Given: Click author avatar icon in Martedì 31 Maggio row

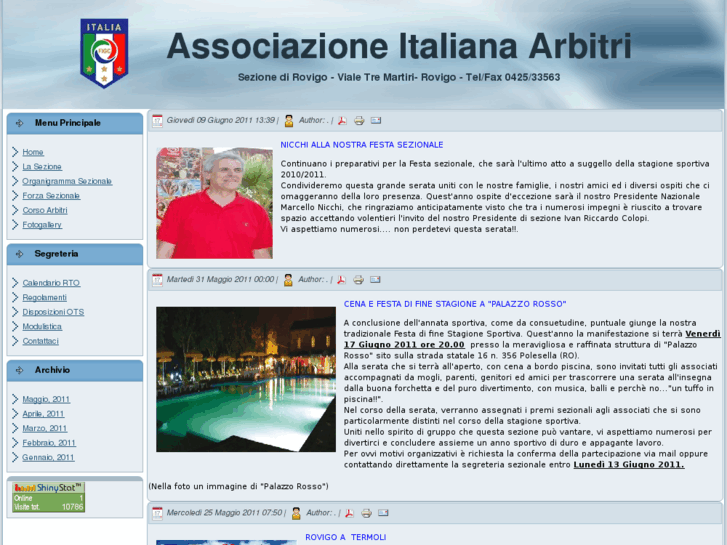Looking at the screenshot, I should (x=288, y=280).
